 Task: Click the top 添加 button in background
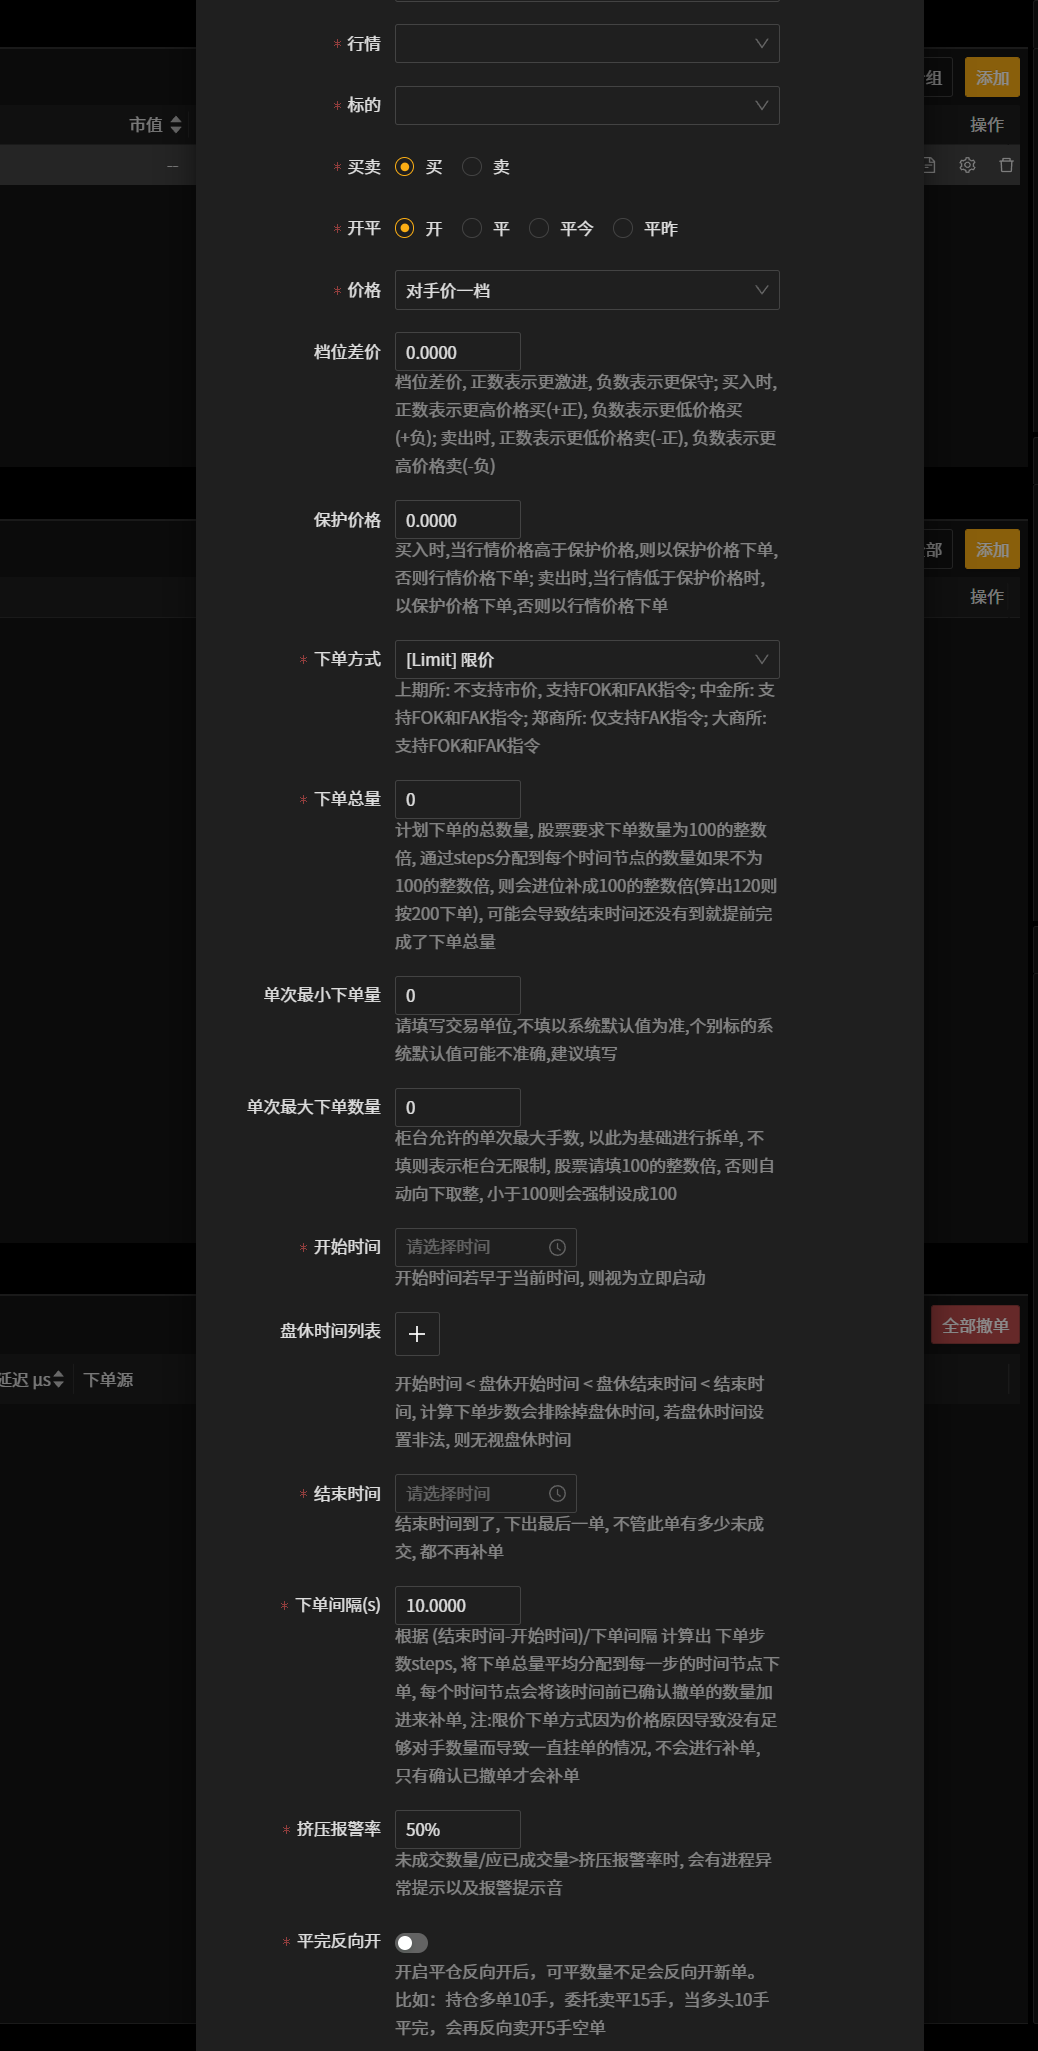pyautogui.click(x=992, y=78)
